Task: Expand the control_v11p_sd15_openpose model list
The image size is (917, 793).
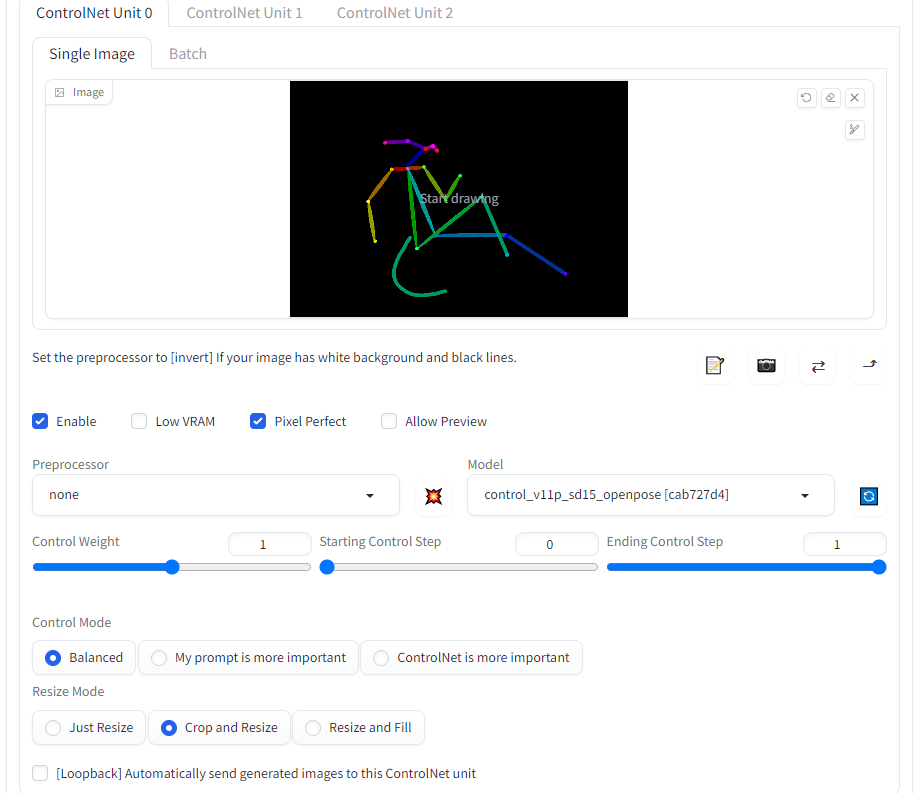Action: pos(804,495)
